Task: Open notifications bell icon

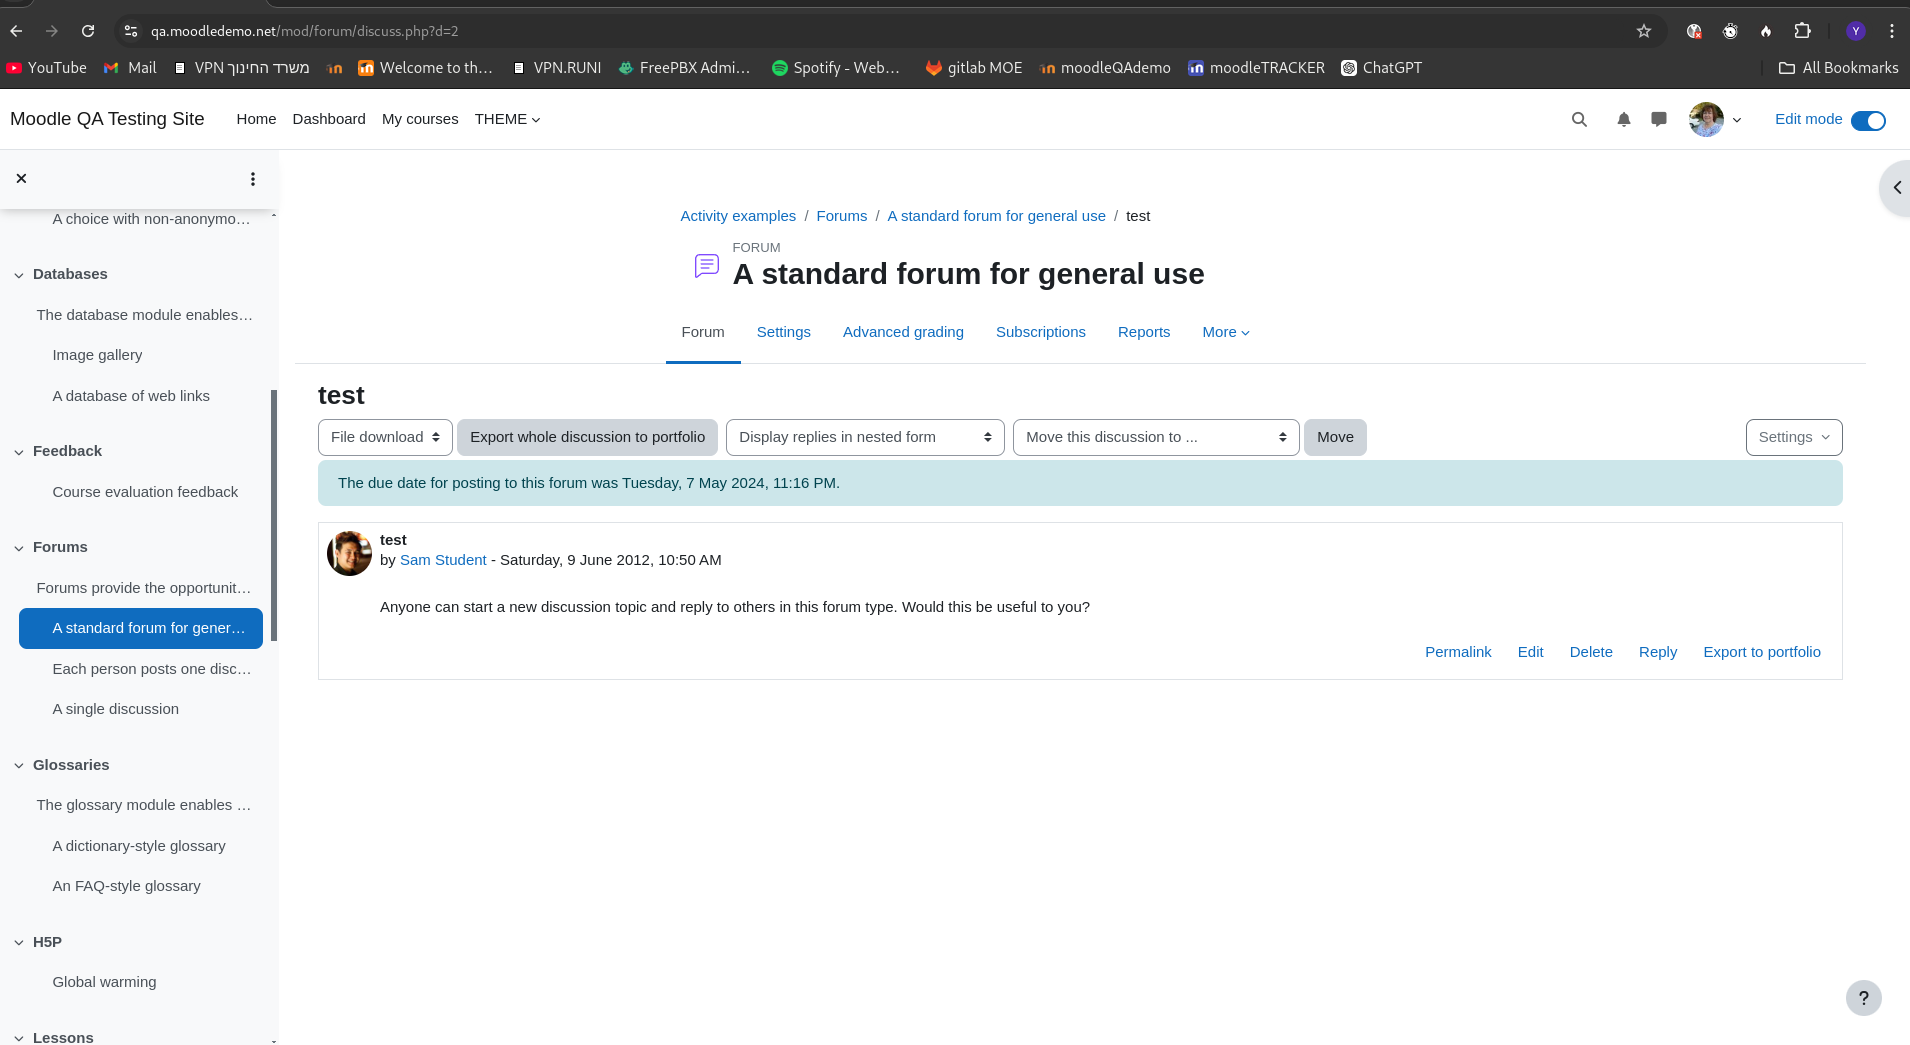Action: (1623, 120)
